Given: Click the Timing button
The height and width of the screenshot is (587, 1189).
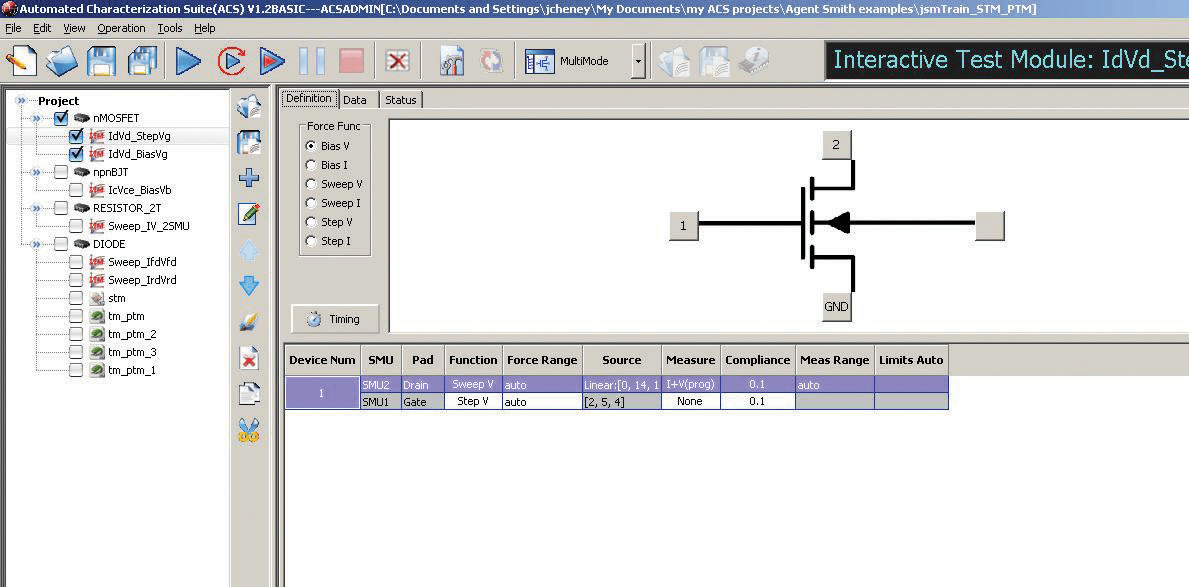Looking at the screenshot, I should pos(335,319).
